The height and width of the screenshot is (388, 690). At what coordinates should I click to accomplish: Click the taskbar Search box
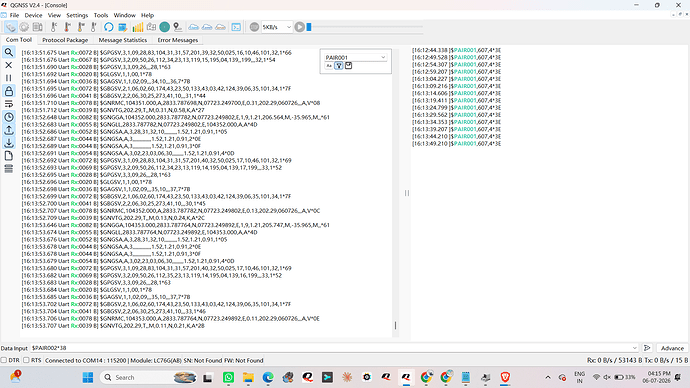pos(149,377)
